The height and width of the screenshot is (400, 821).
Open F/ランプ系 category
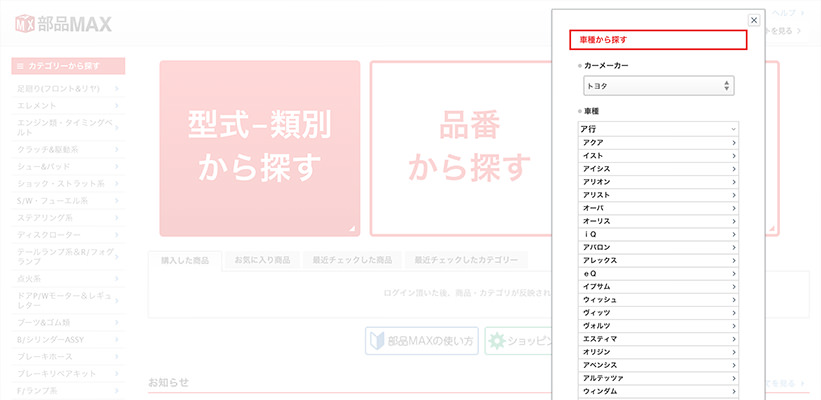click(x=68, y=391)
